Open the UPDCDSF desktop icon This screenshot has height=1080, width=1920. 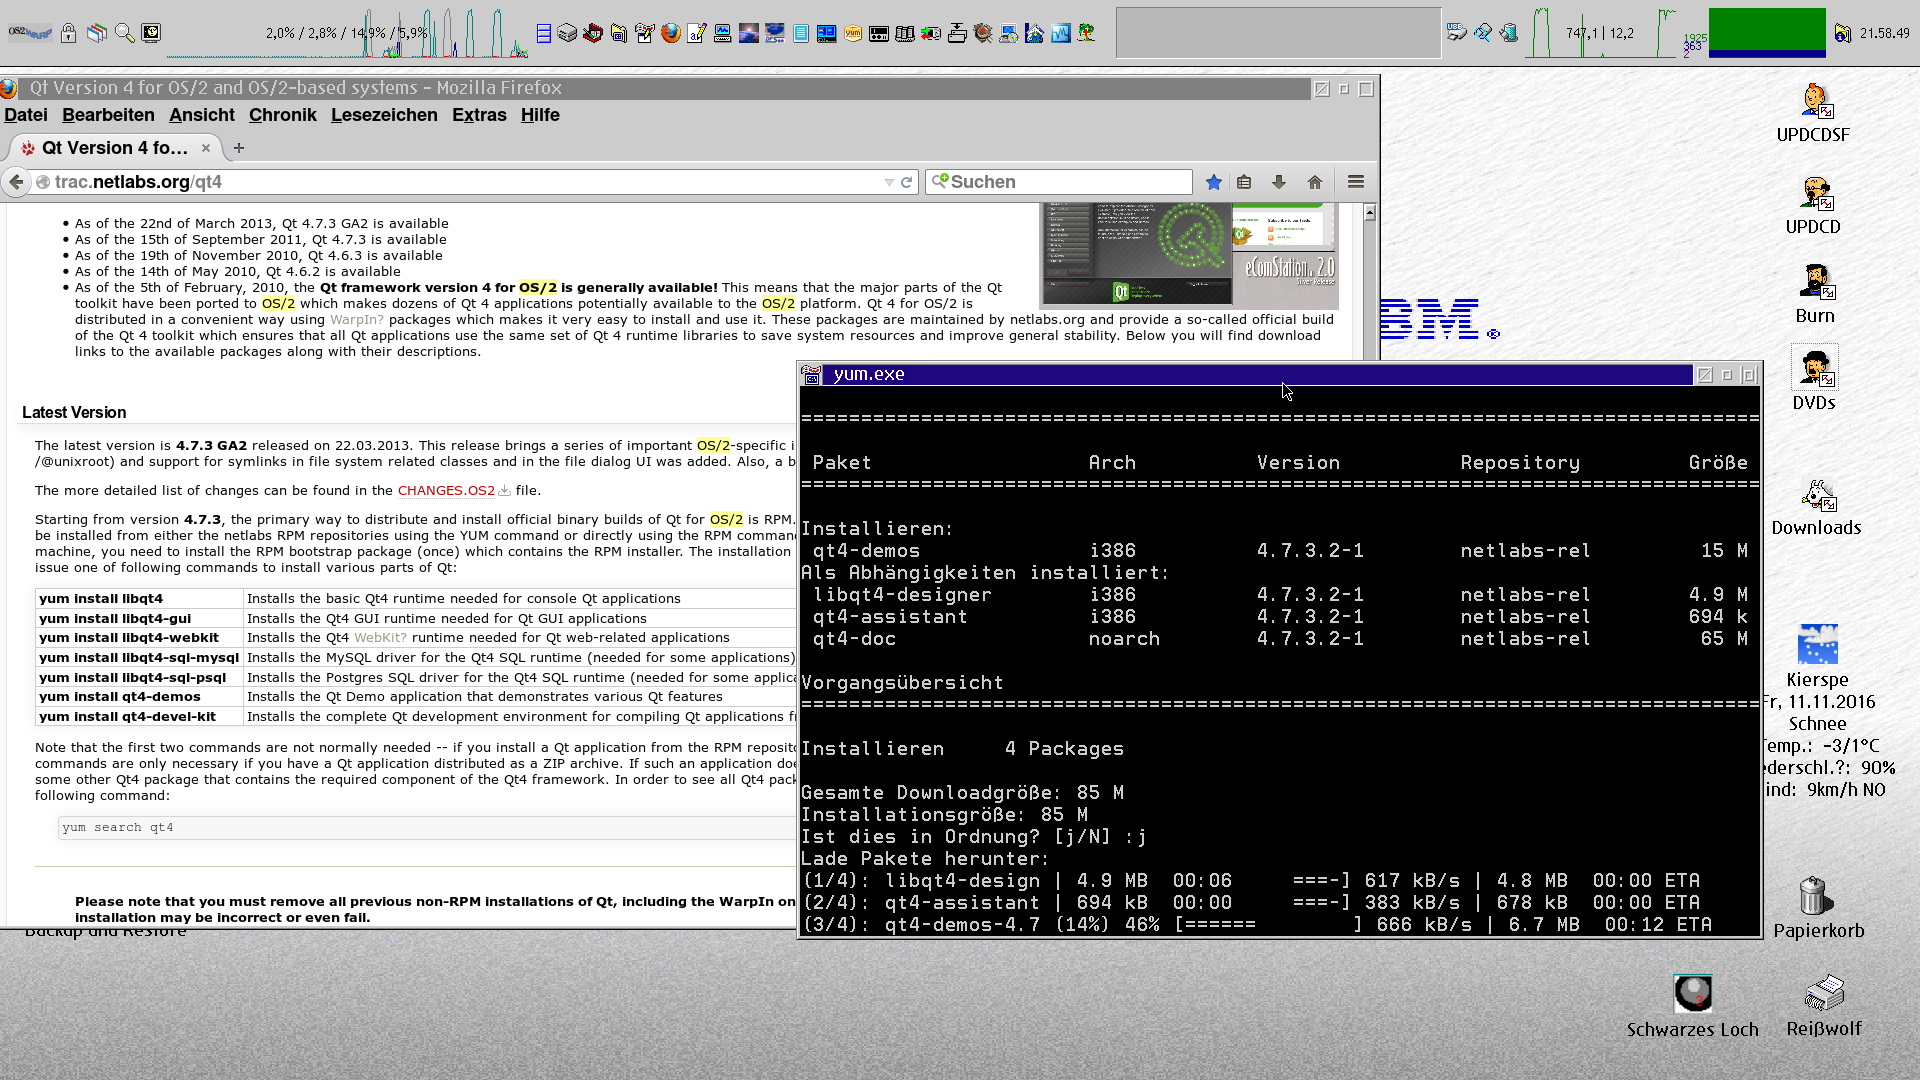[1813, 114]
